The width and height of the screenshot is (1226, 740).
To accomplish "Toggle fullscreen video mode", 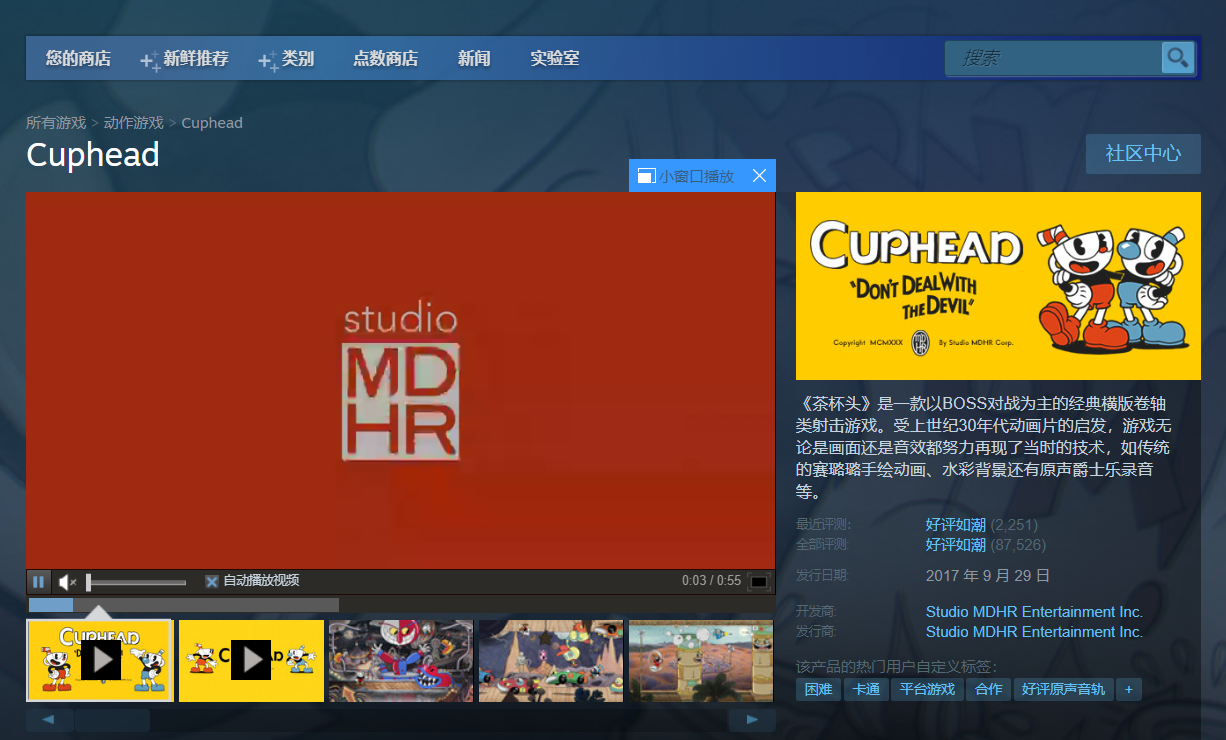I will 759,581.
